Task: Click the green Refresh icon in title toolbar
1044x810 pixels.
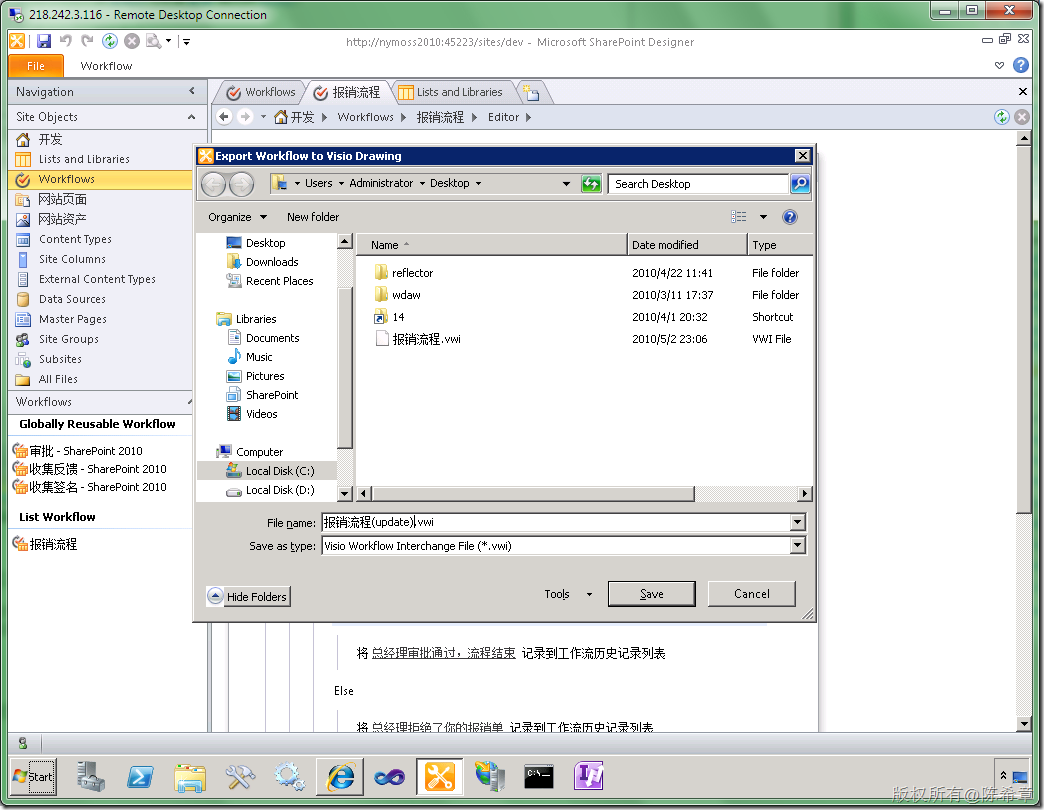Action: pos(110,41)
